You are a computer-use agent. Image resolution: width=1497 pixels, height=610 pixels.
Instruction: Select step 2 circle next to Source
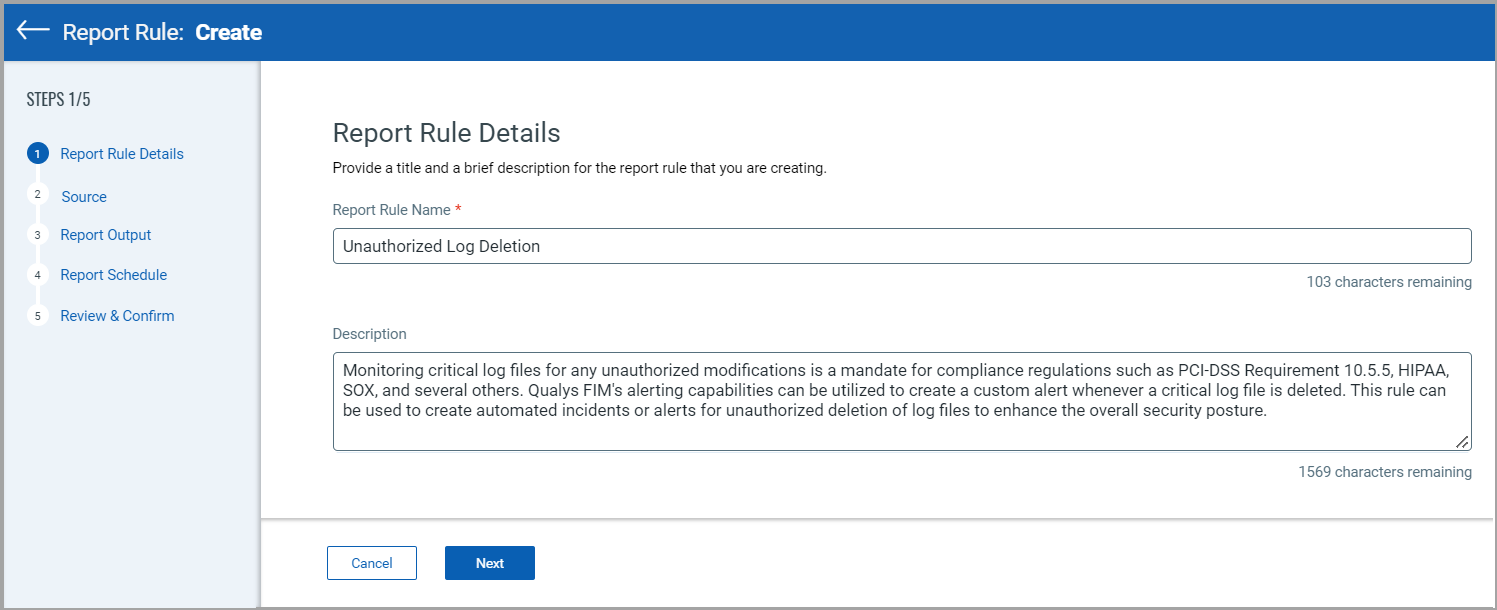click(38, 195)
